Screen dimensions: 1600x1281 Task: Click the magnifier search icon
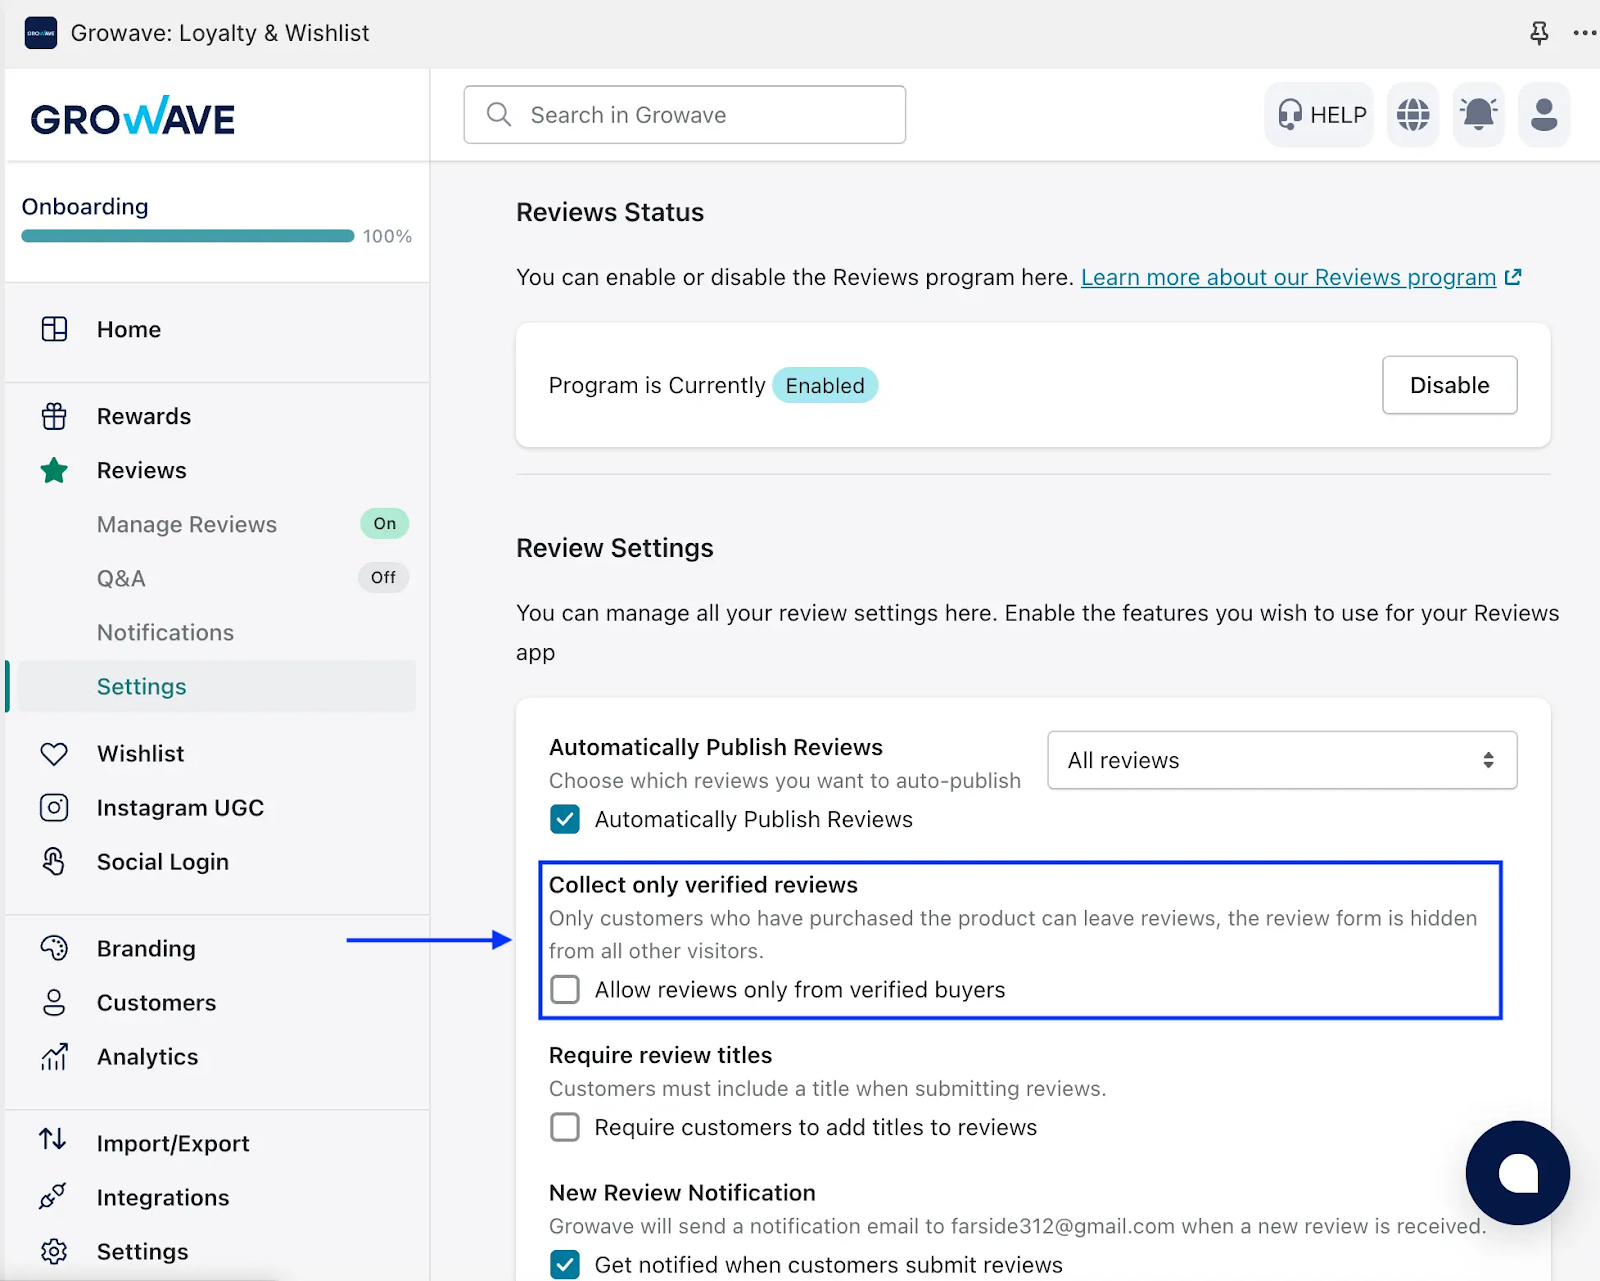499,115
